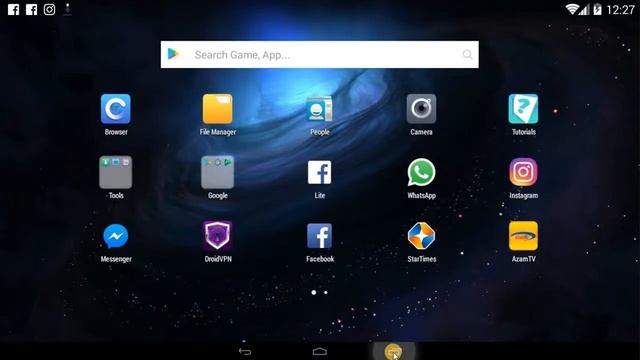Launch Instagram app
The image size is (640, 360).
tap(523, 172)
